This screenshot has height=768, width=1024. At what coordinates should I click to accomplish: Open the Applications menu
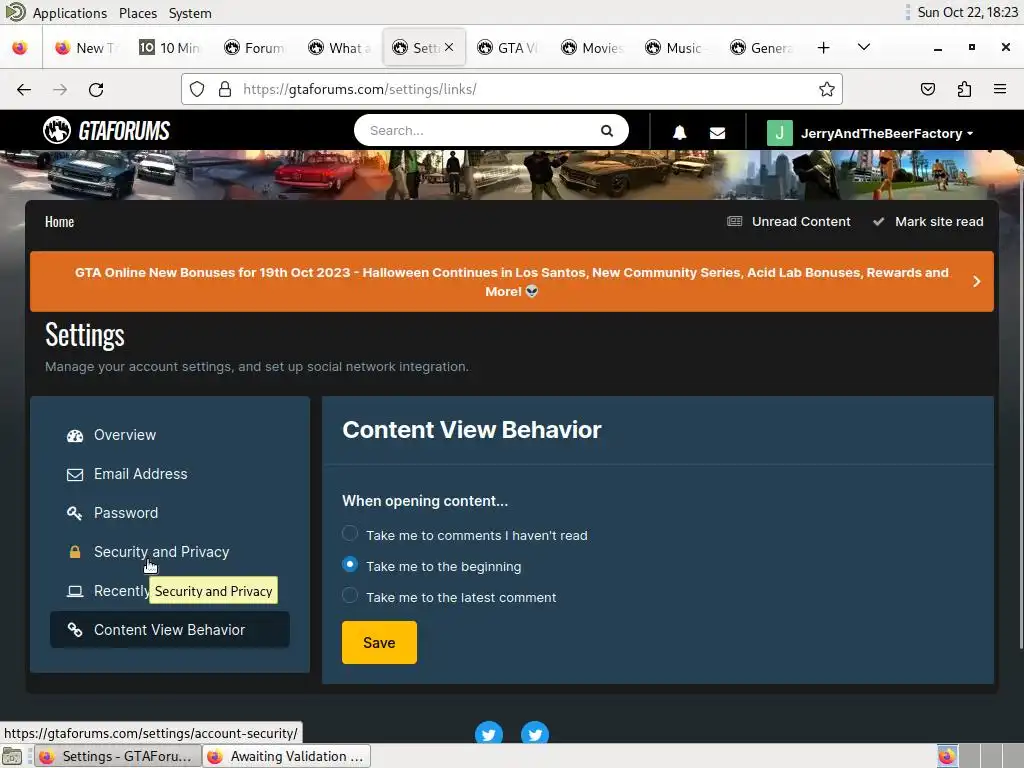click(70, 13)
